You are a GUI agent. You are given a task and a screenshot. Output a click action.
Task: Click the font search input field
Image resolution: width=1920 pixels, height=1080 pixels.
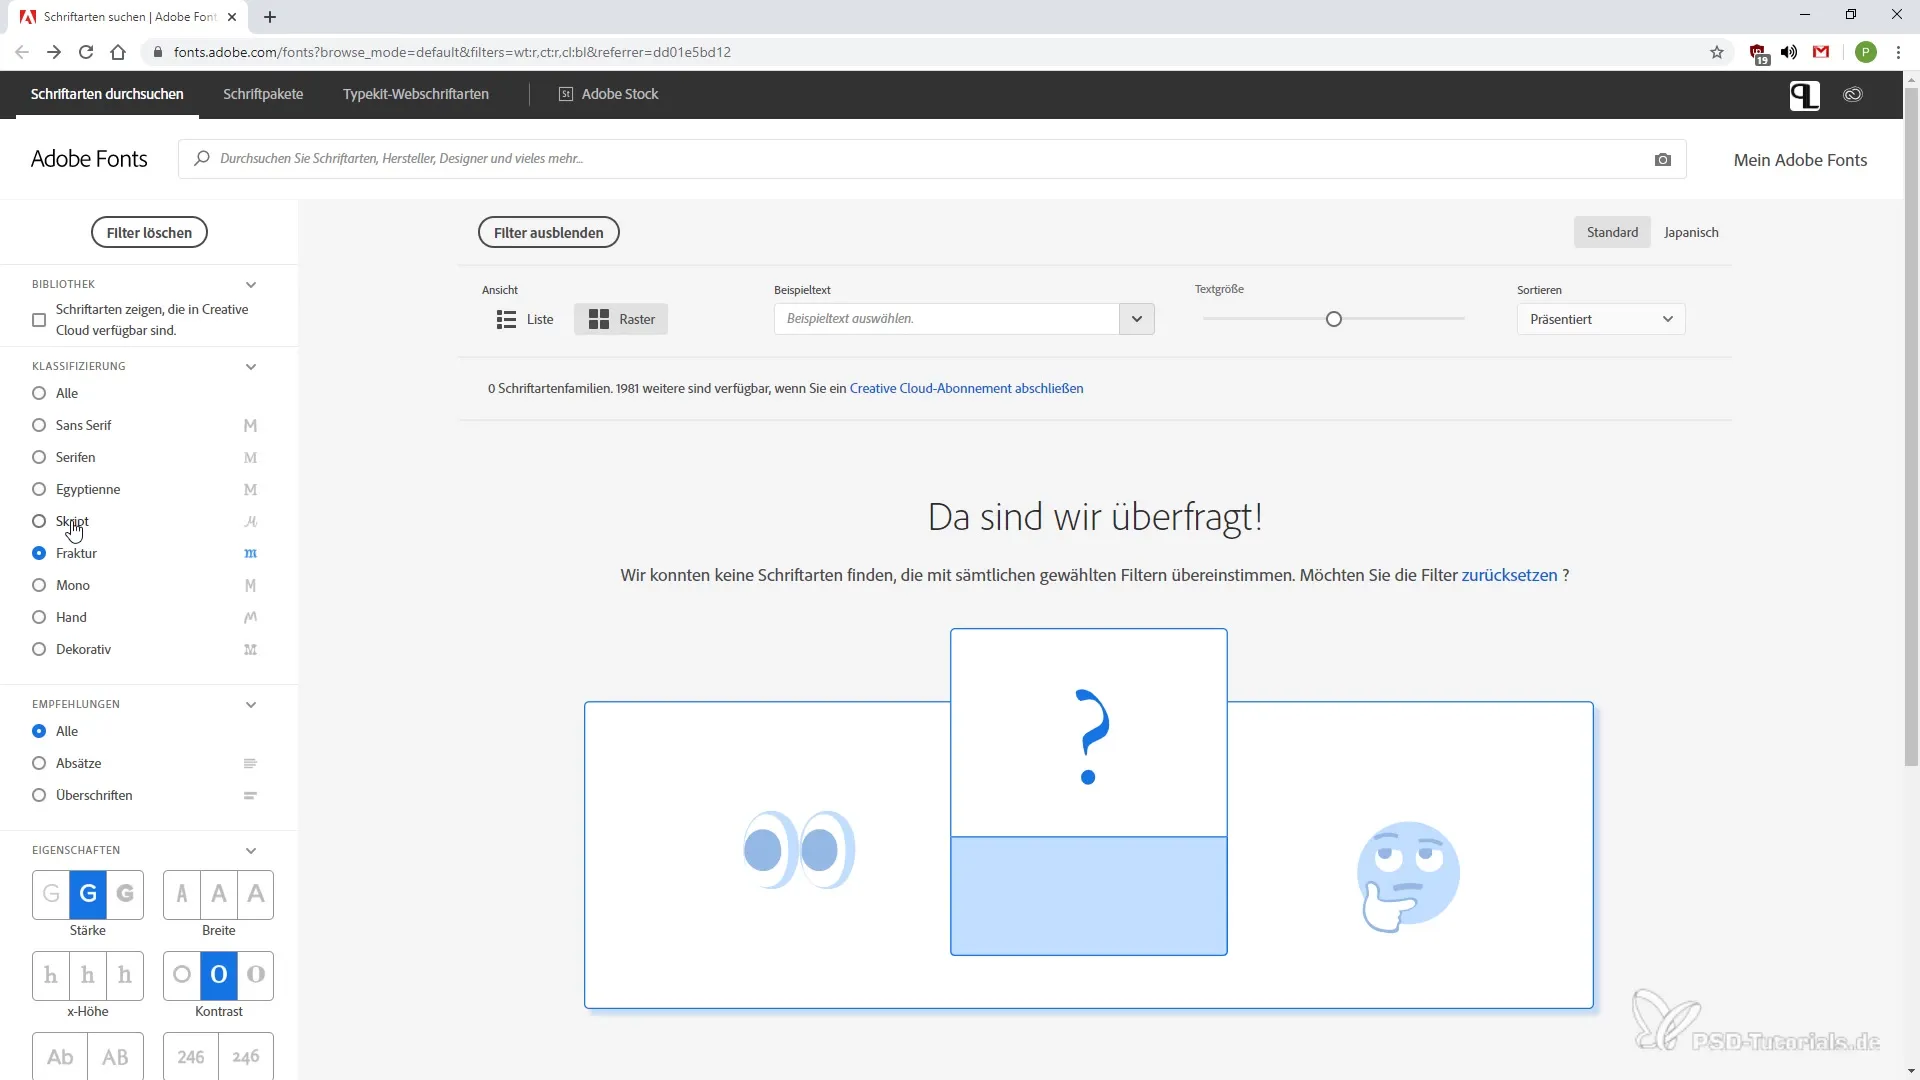tap(932, 159)
